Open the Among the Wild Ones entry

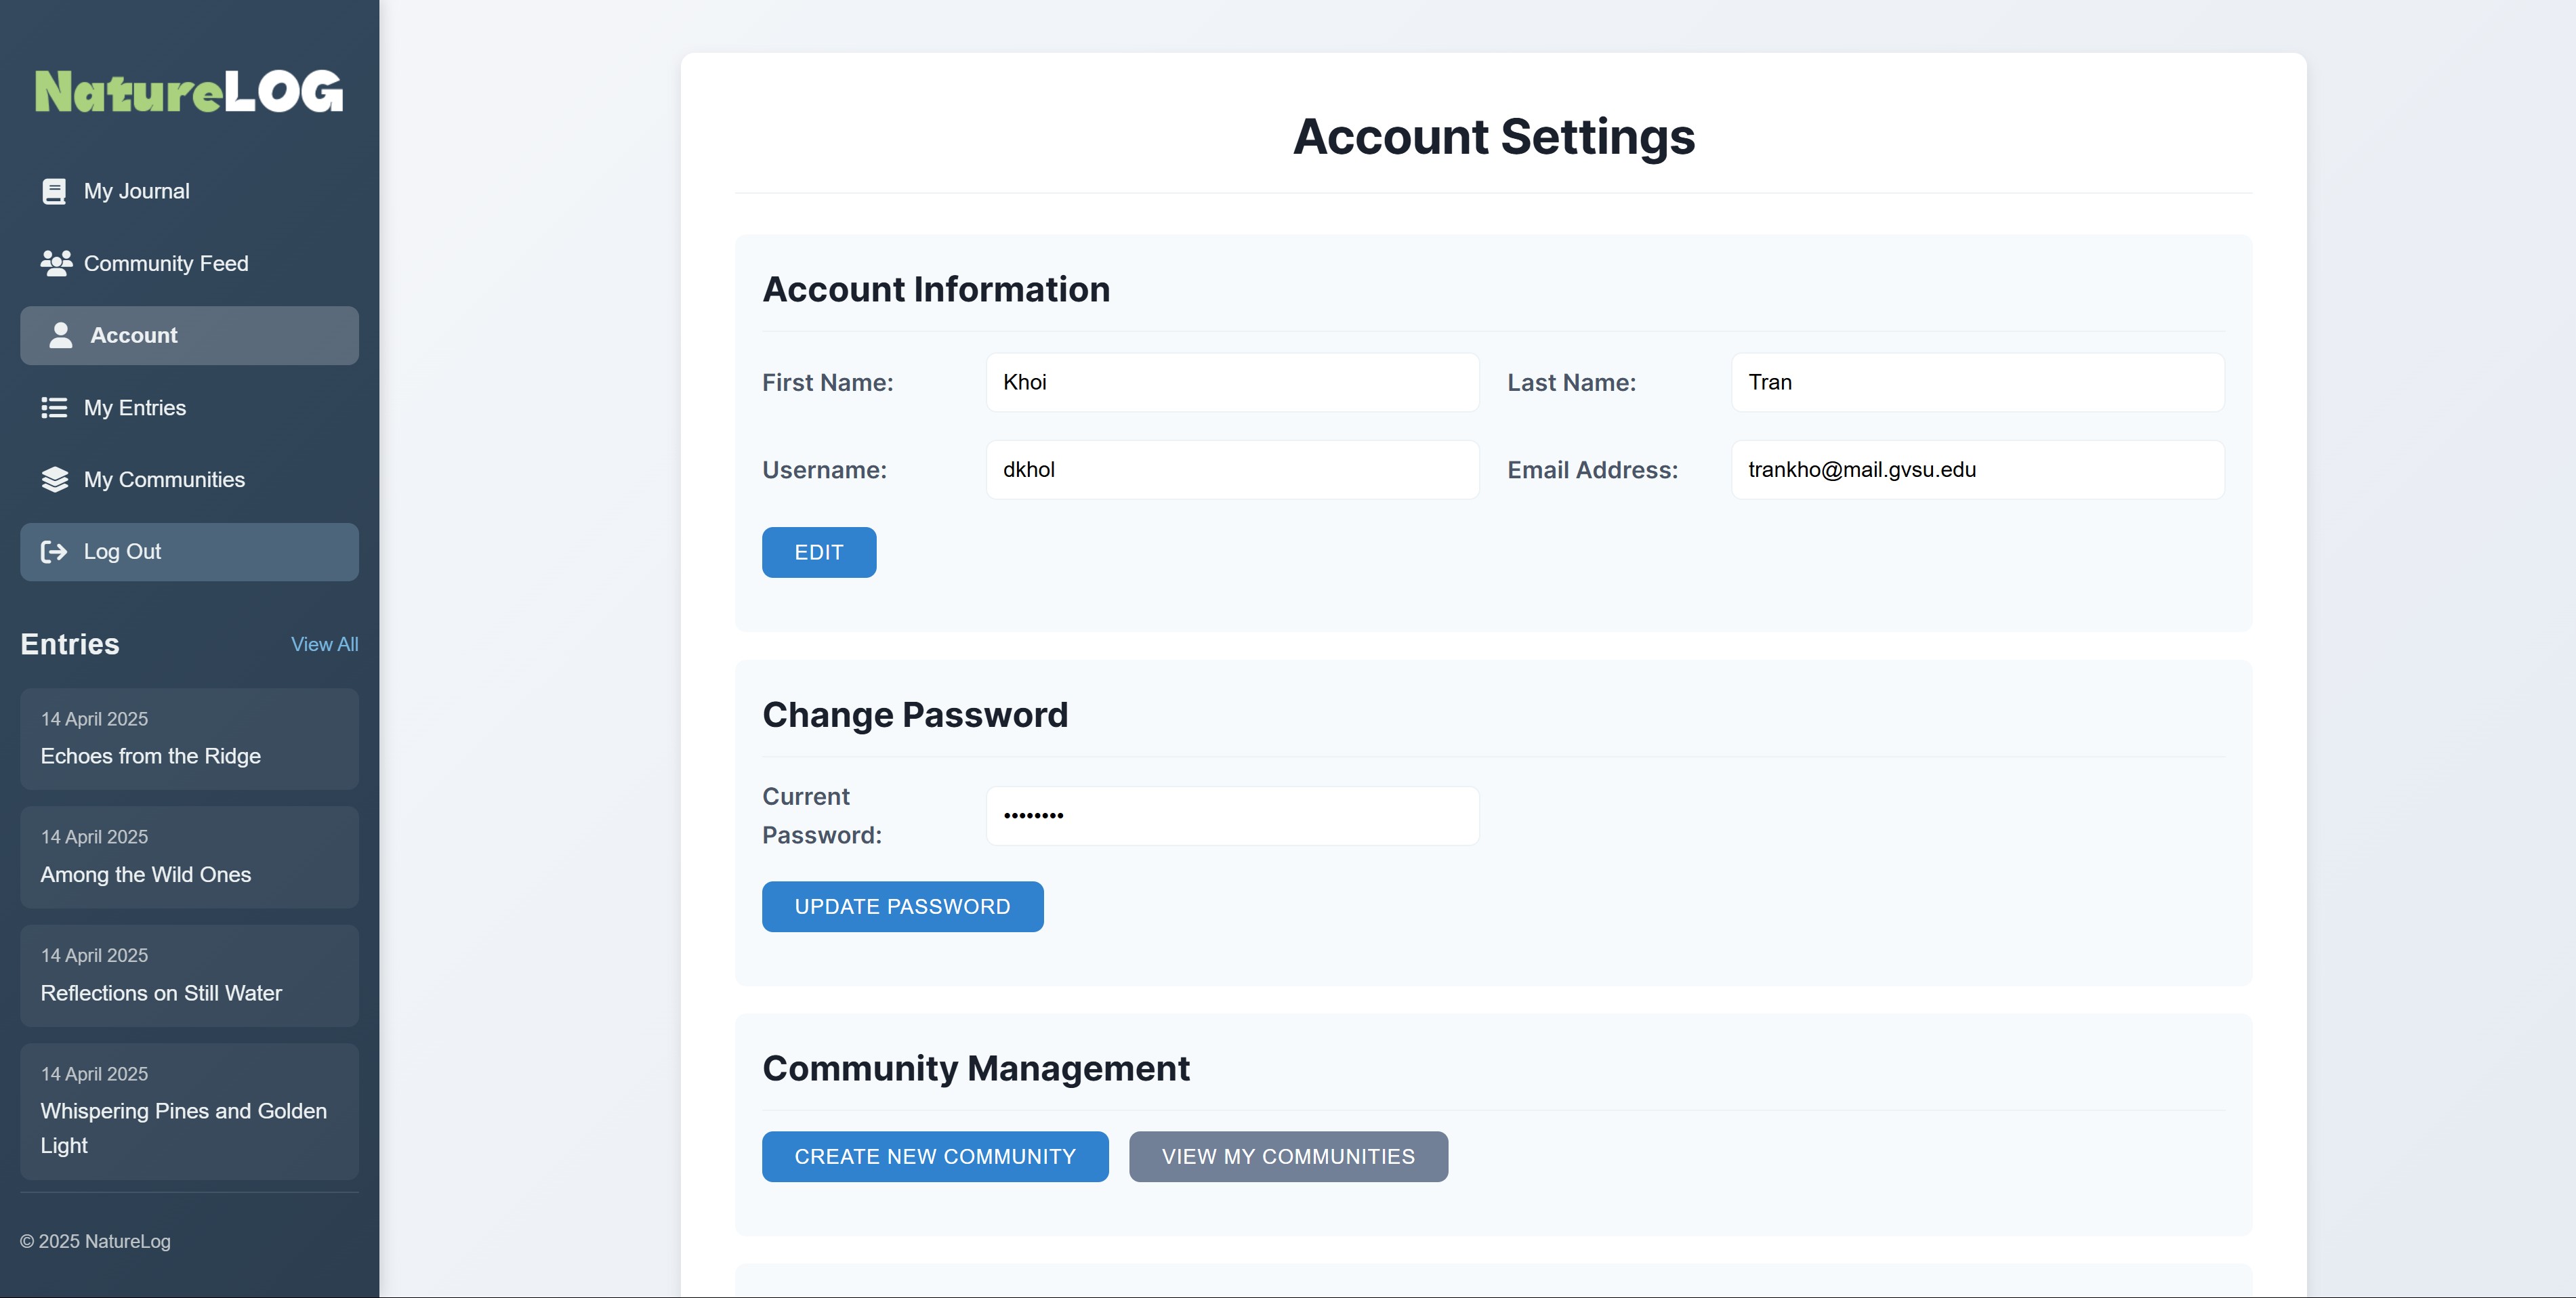click(189, 857)
